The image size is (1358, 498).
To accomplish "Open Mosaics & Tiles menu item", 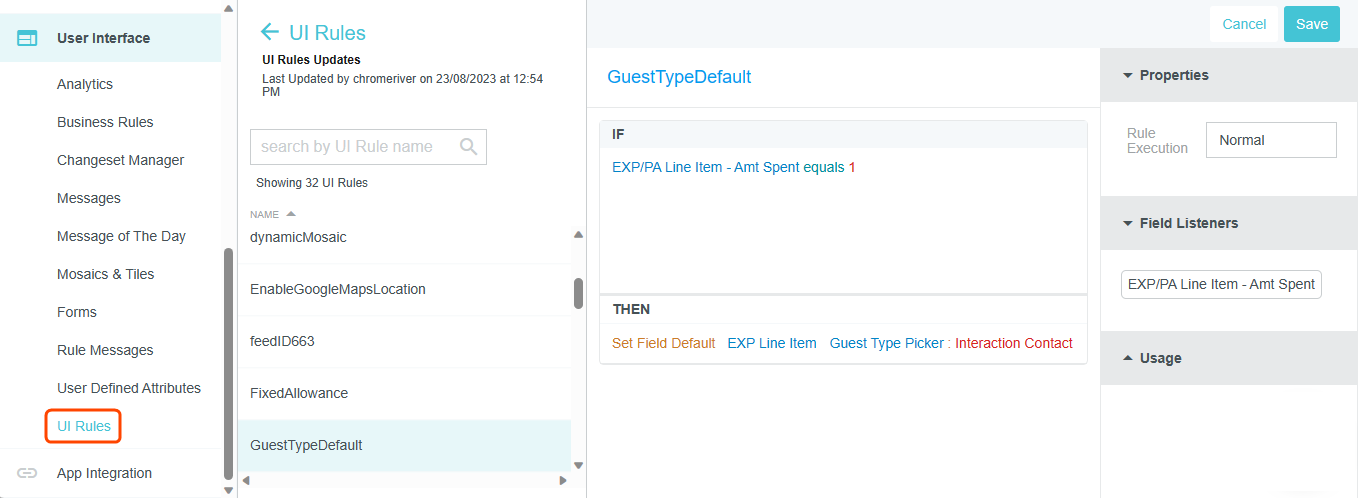I will 105,274.
